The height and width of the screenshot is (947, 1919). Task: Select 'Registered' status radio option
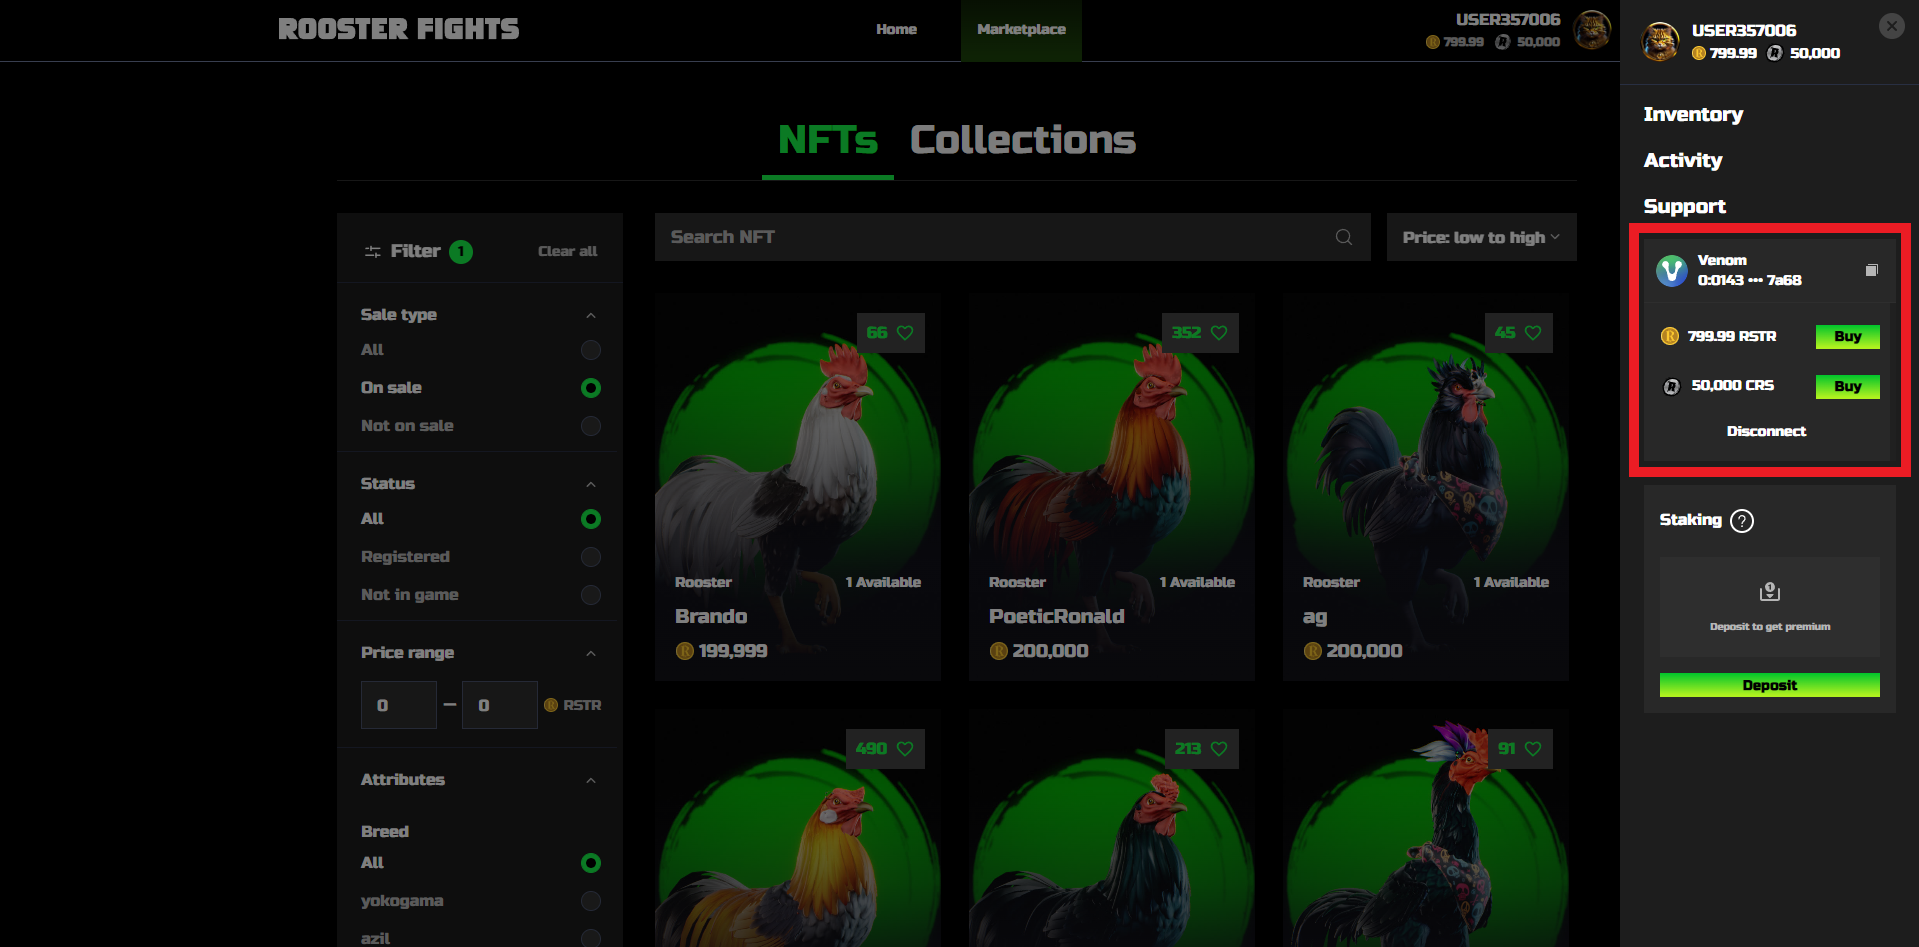[590, 557]
